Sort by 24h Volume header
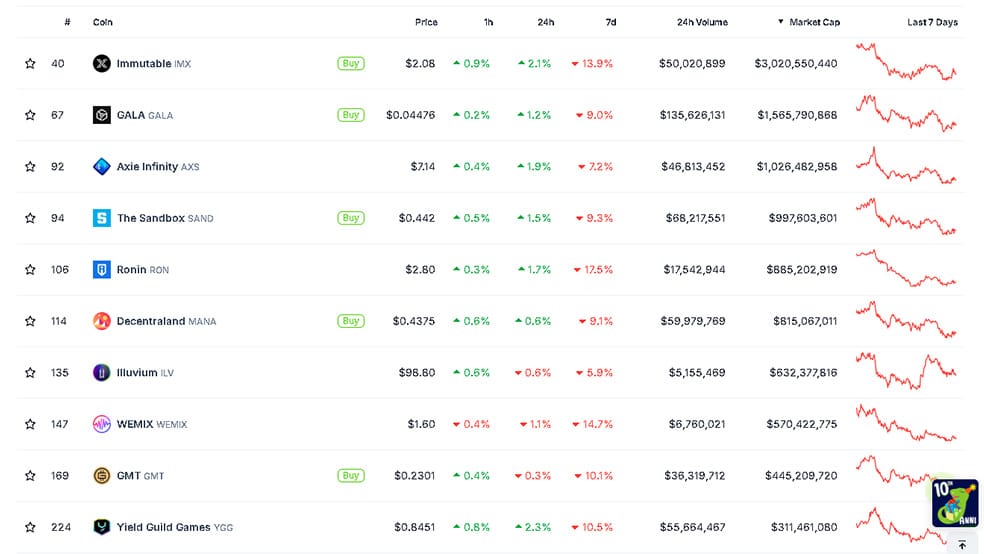Image resolution: width=984 pixels, height=554 pixels. pos(702,22)
